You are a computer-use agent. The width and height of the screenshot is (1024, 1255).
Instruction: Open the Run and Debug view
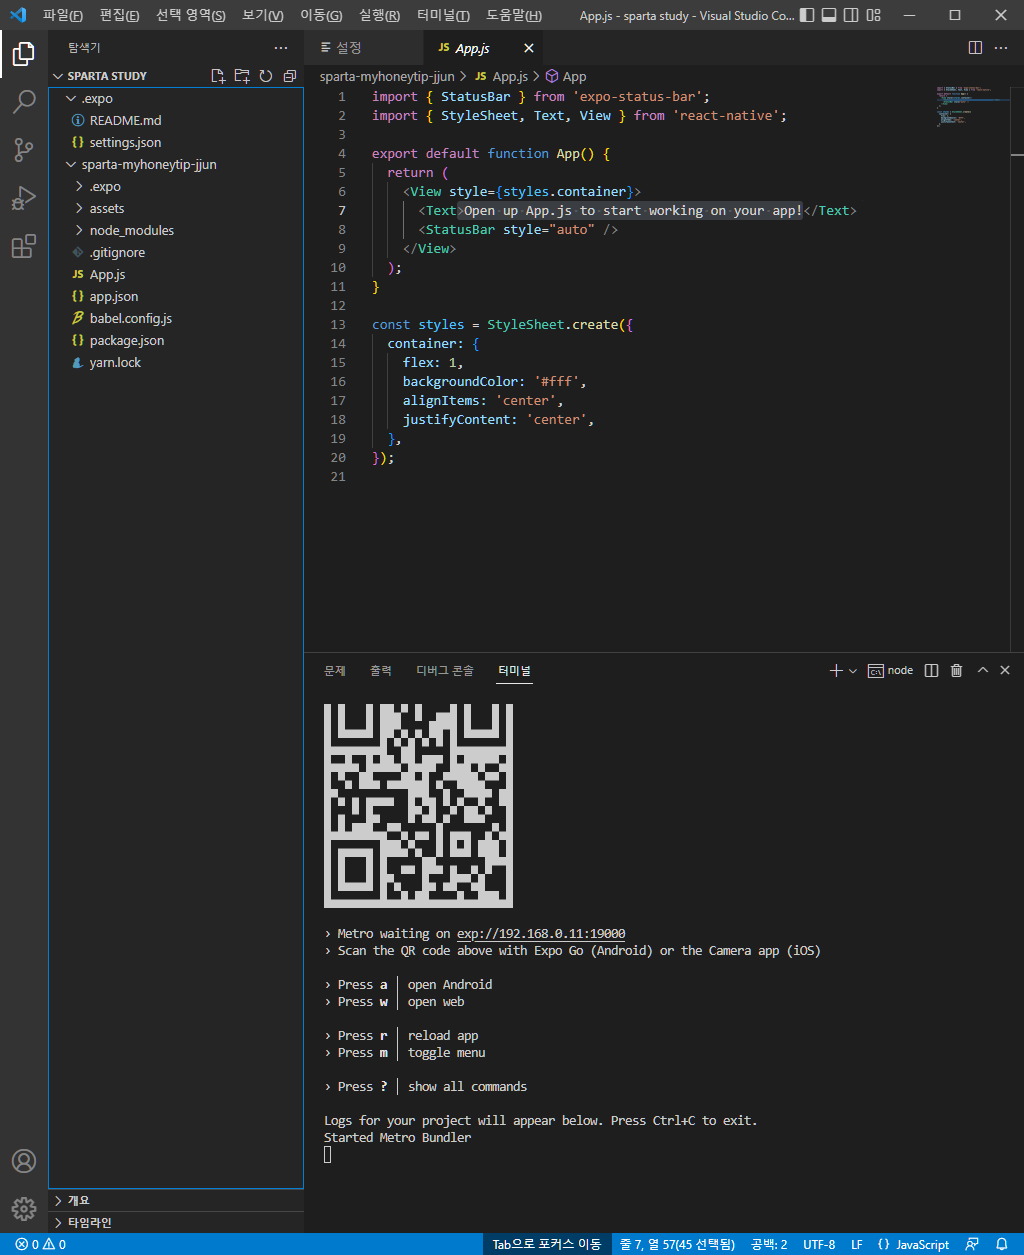24,198
